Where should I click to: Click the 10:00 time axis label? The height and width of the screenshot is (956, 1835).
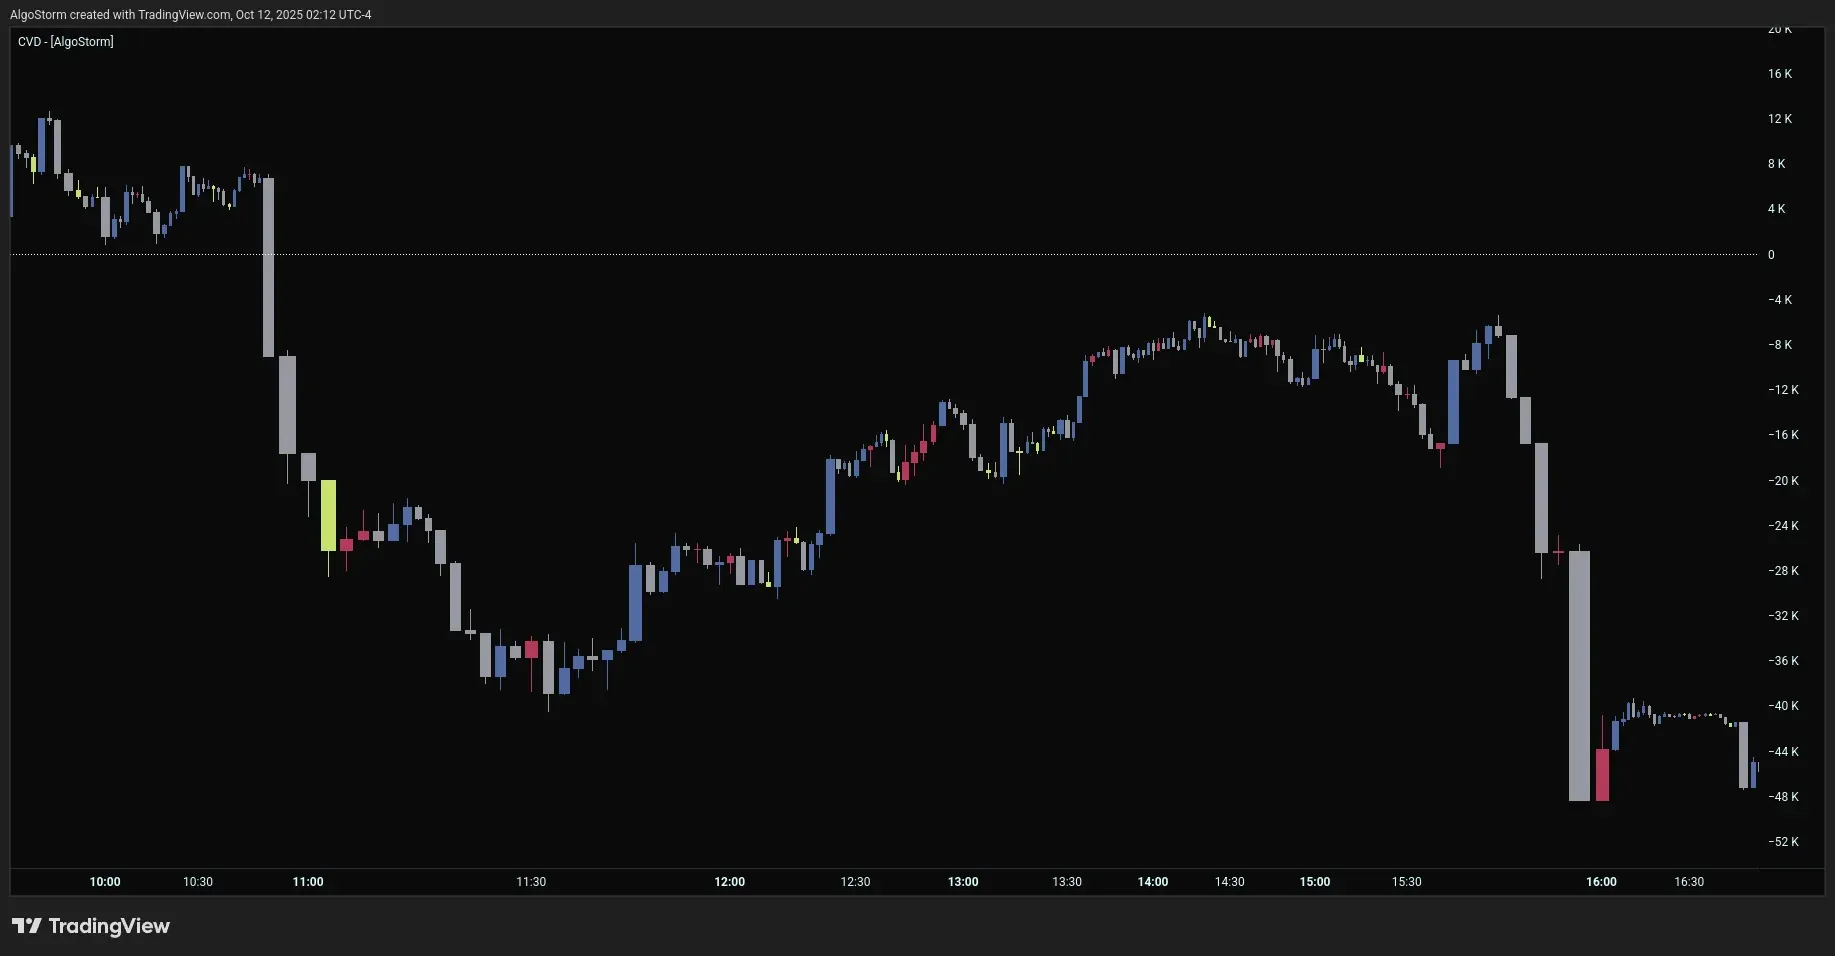click(105, 882)
